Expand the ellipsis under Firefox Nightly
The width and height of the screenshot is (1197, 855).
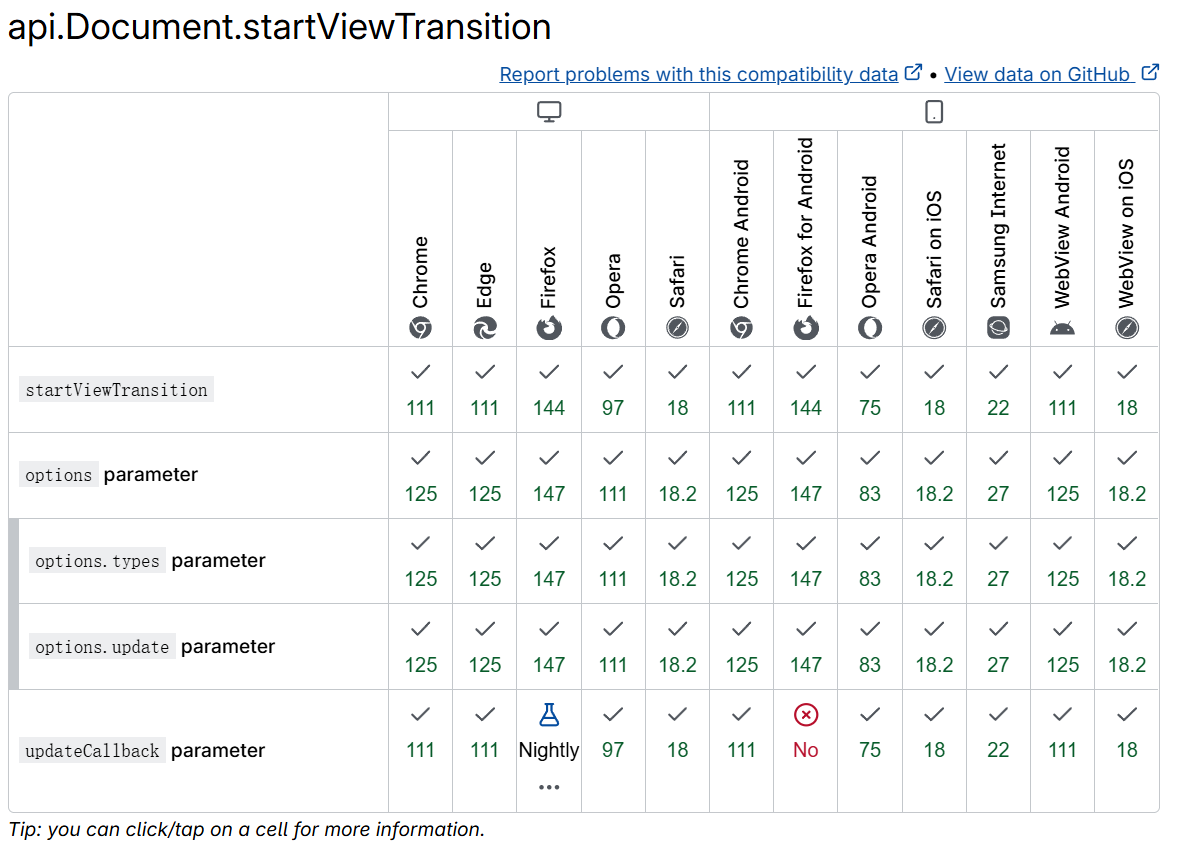(549, 787)
